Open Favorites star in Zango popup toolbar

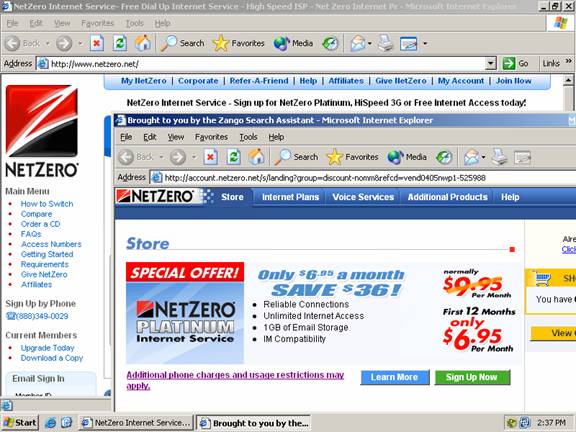tap(353, 157)
